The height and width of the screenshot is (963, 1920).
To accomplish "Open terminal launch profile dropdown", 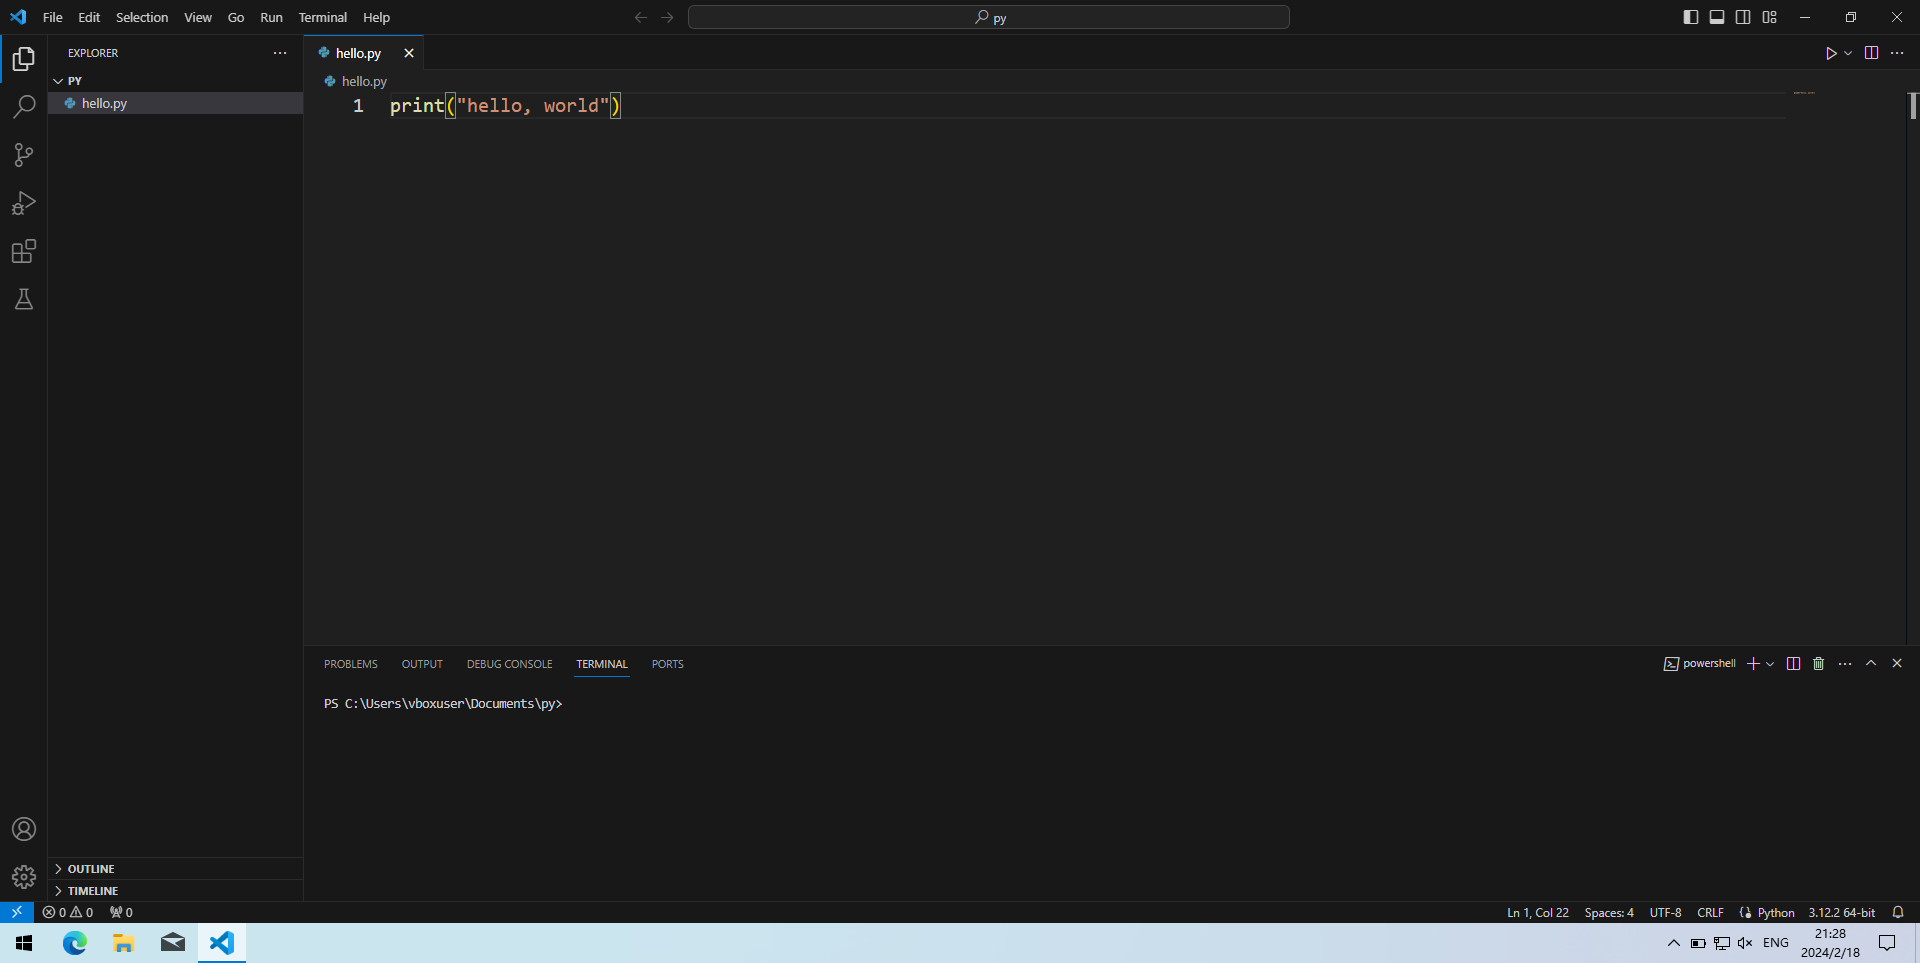I will point(1770,664).
